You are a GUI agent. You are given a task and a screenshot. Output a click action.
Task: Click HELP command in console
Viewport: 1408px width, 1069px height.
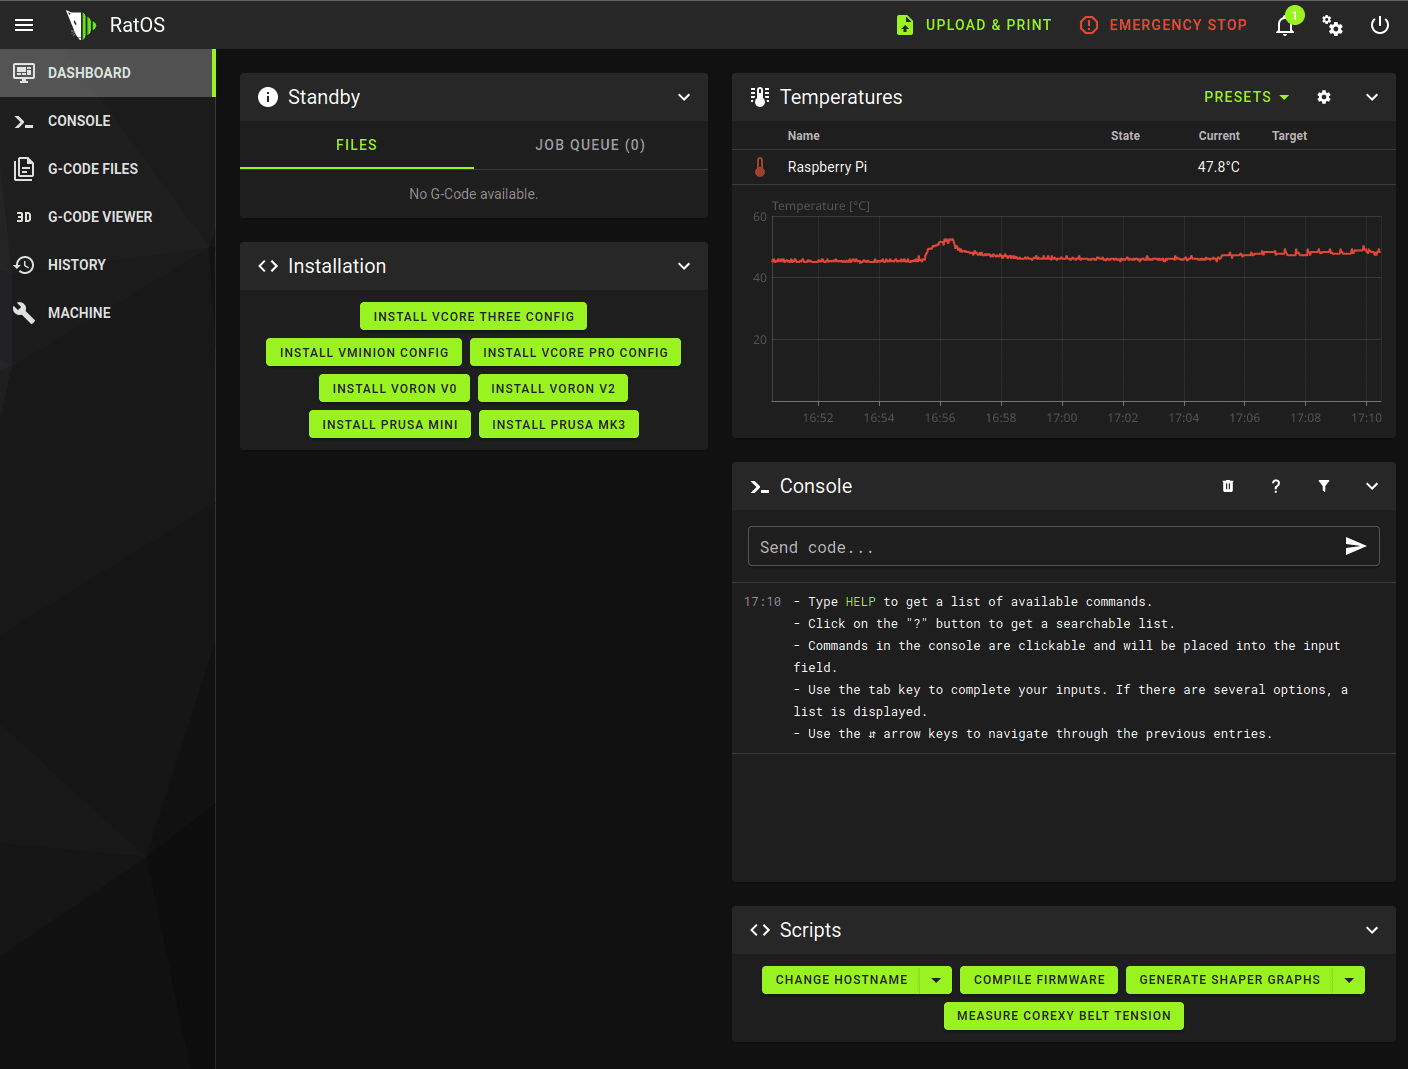point(860,602)
